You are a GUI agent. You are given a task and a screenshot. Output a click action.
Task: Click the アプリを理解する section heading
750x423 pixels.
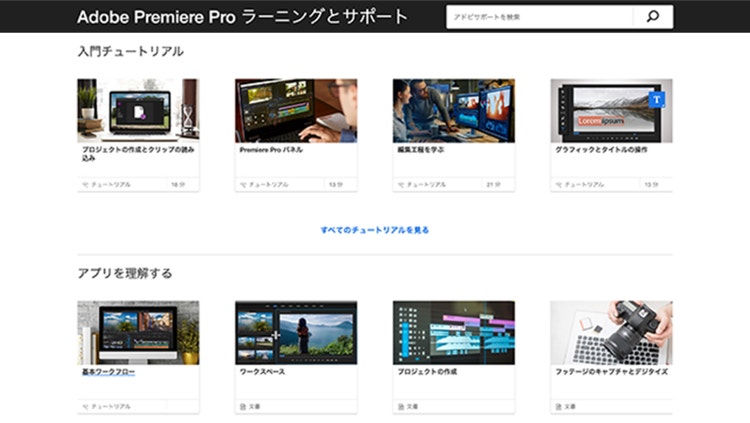(x=125, y=273)
